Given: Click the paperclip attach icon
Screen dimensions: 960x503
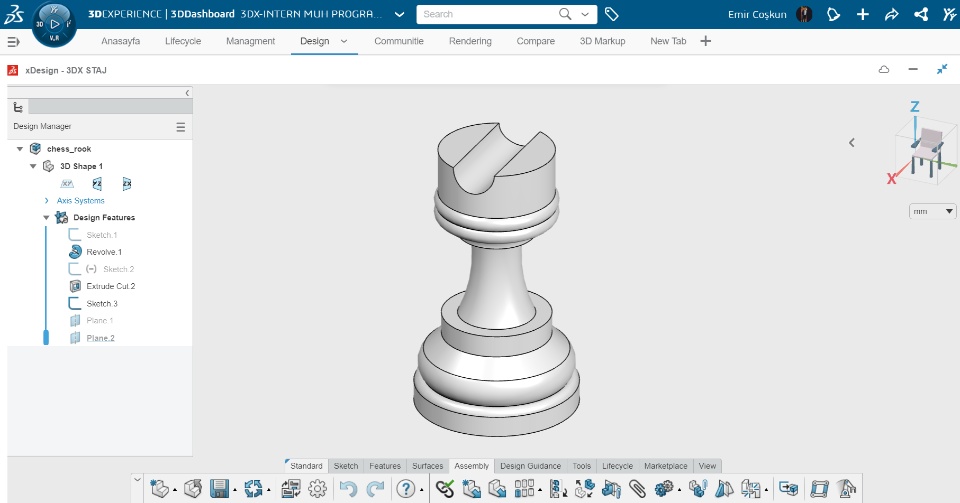Looking at the screenshot, I should point(637,488).
